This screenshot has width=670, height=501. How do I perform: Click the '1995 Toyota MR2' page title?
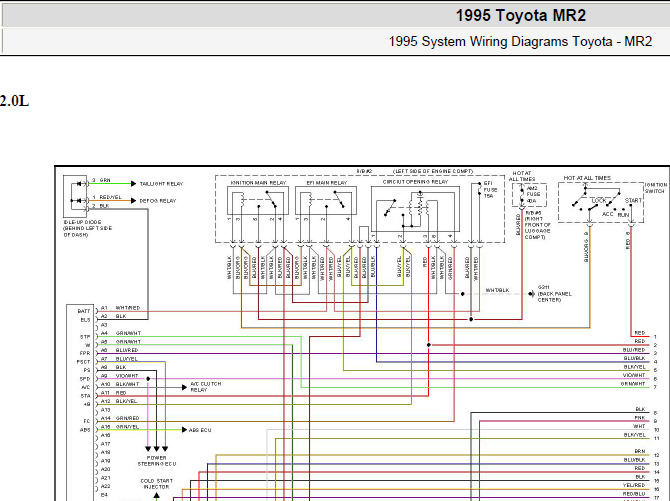(520, 15)
